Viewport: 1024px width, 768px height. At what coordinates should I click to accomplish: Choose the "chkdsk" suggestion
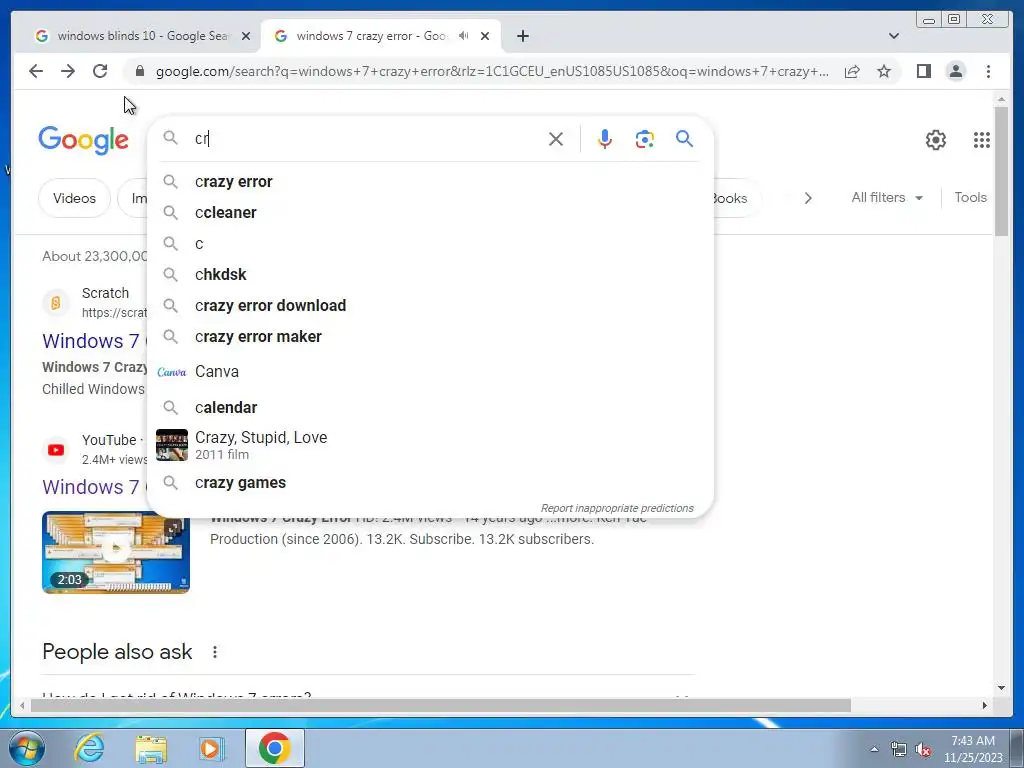pos(430,274)
